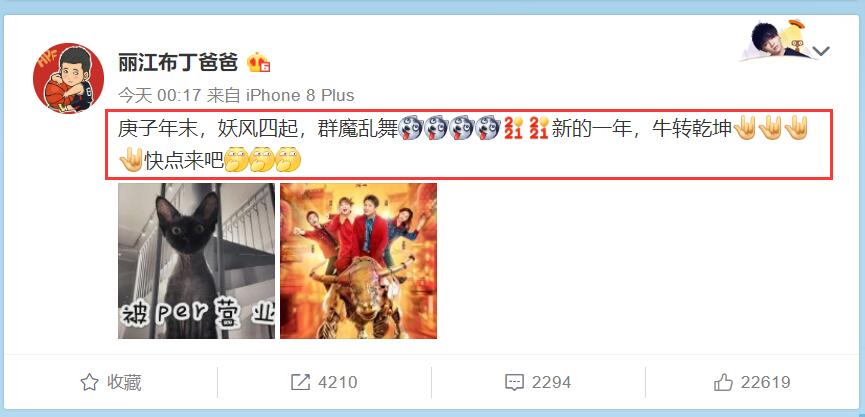Image resolution: width=865 pixels, height=417 pixels.
Task: Click the thumbs-up like icon
Action: (723, 382)
